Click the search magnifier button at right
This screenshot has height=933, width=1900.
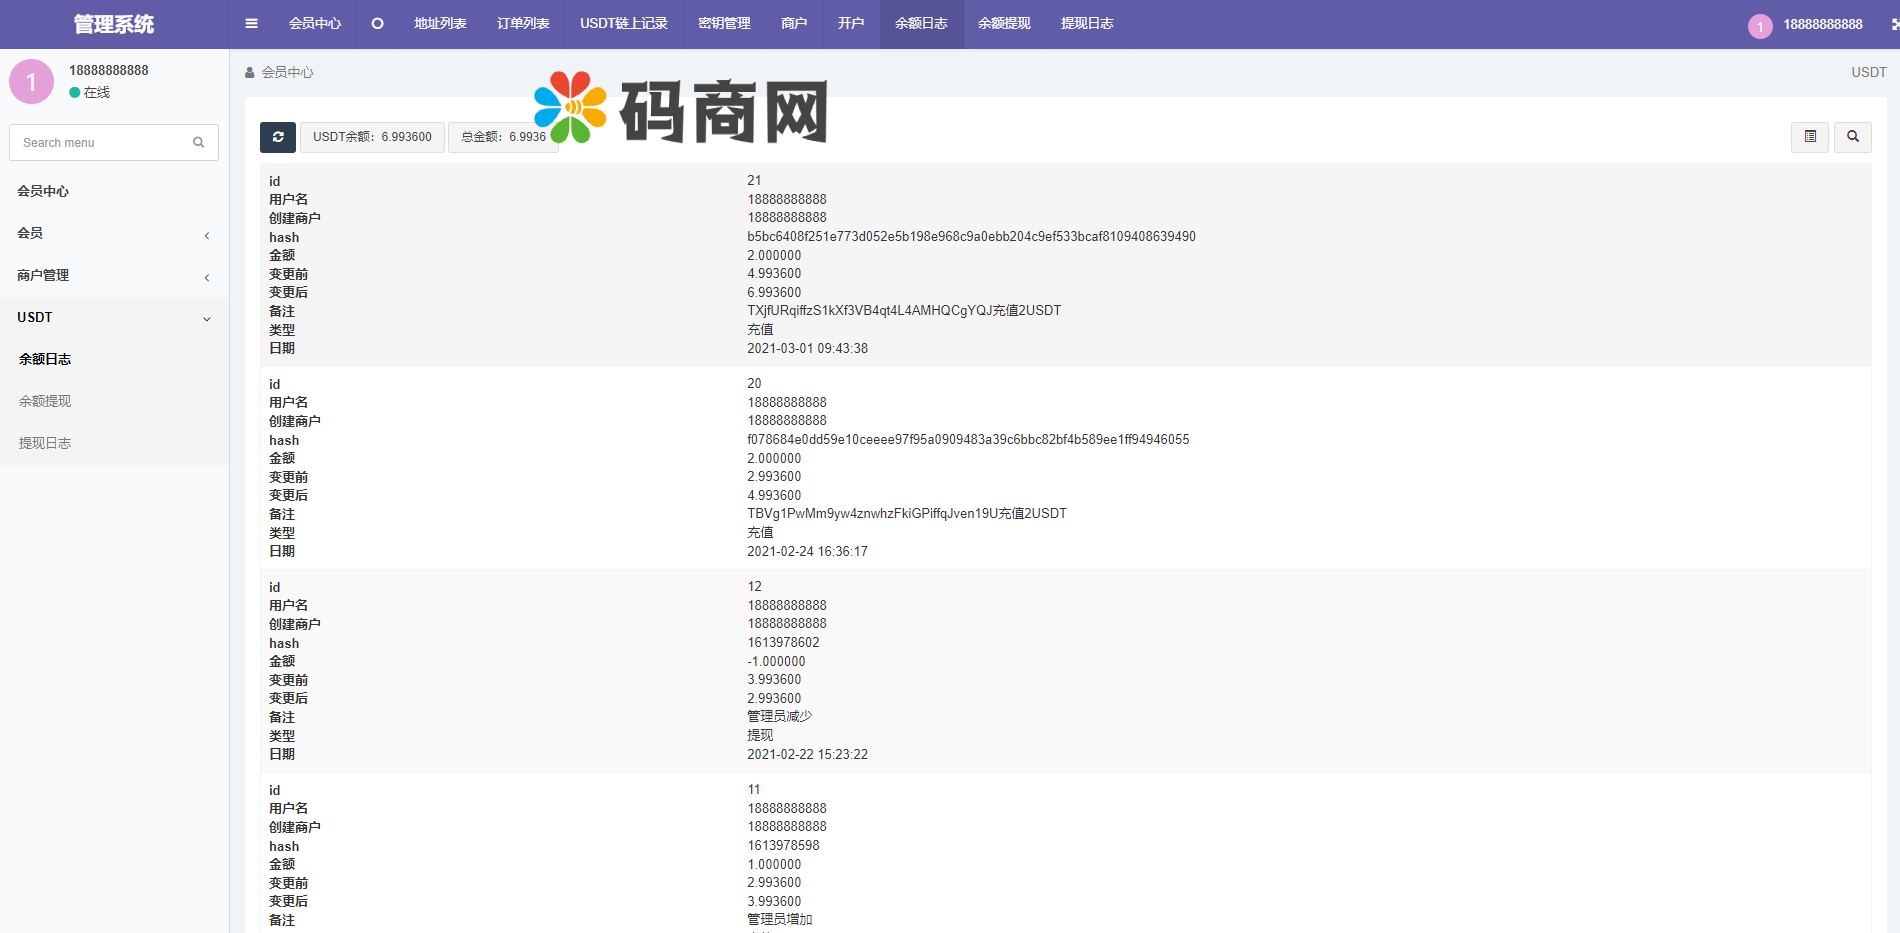(1853, 137)
